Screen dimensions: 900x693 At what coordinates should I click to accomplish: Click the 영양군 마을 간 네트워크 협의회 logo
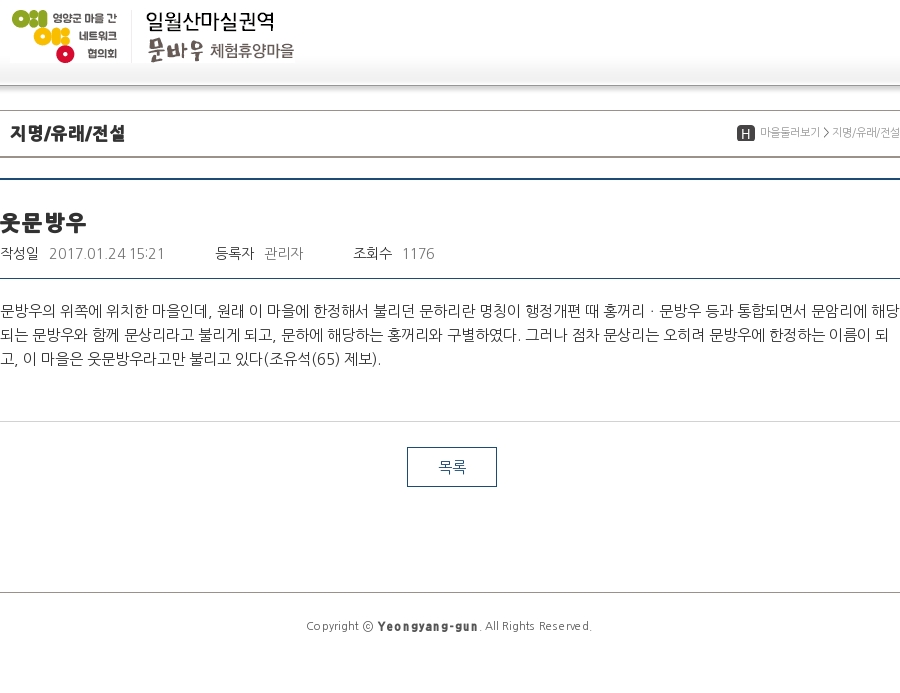64,36
